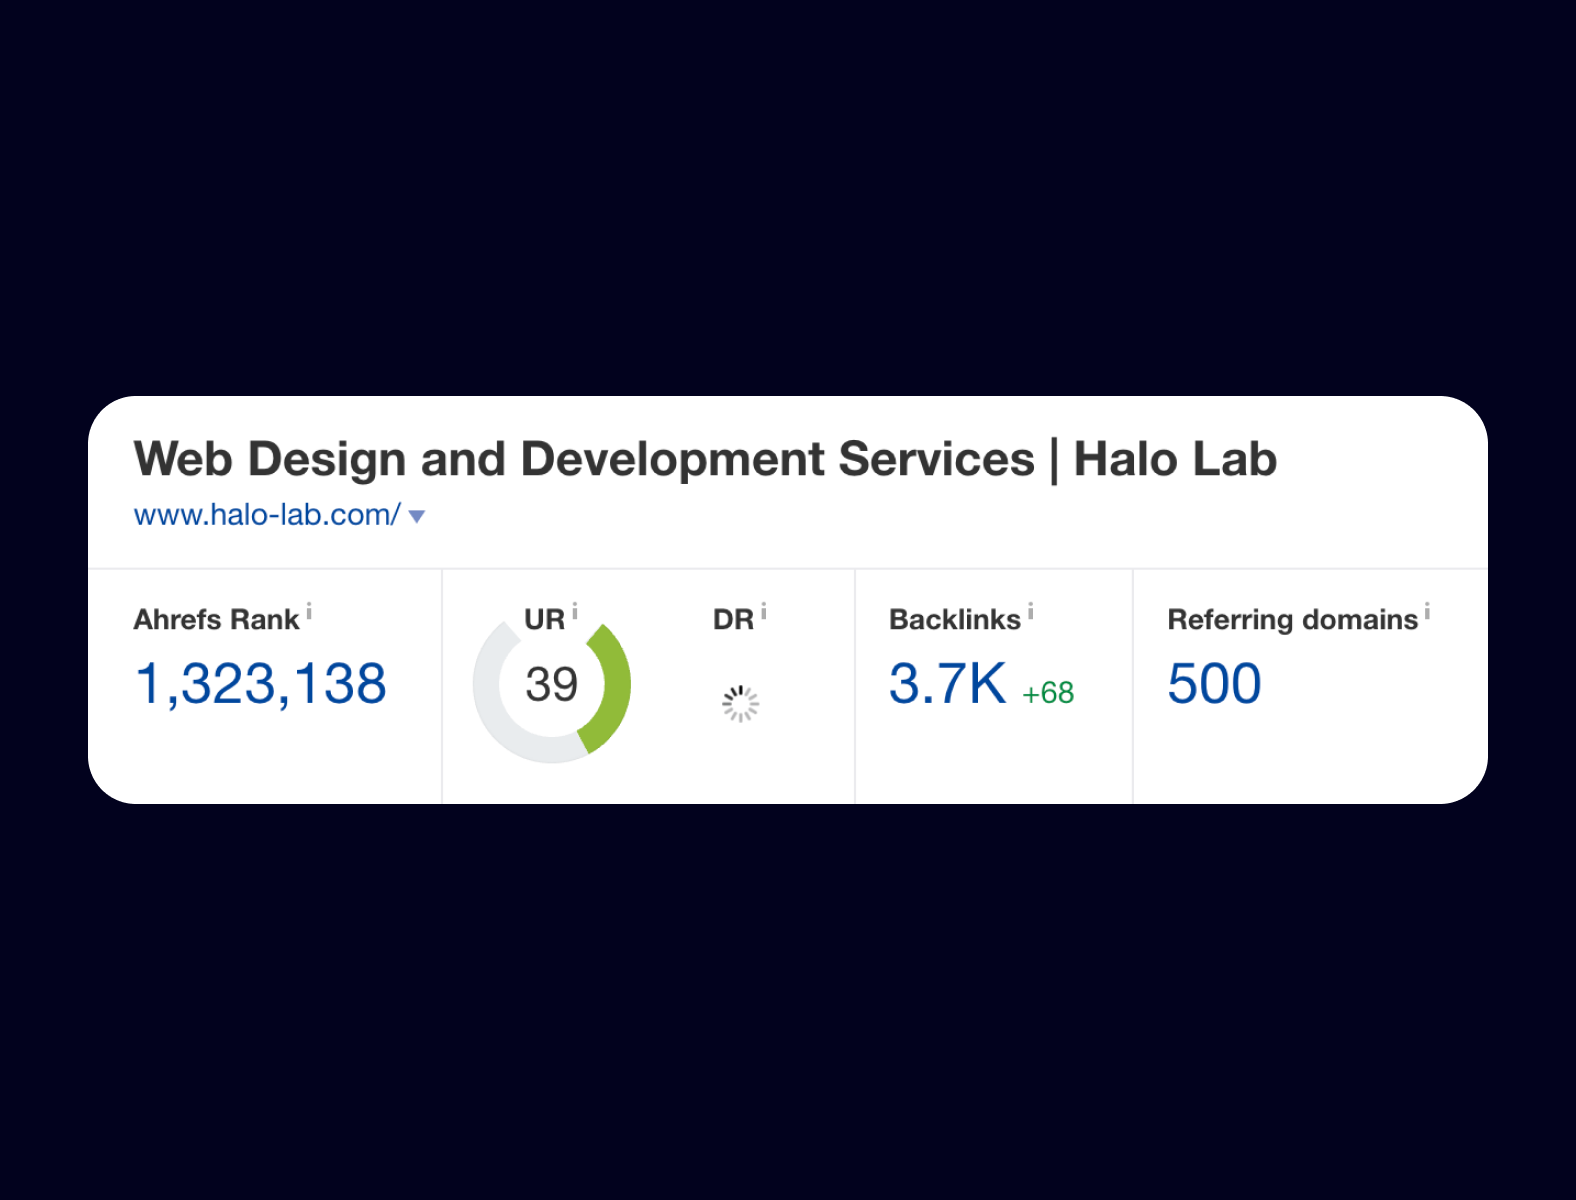Image resolution: width=1576 pixels, height=1200 pixels.
Task: Show the Ahrefs Rank info tooltip icon
Action: coord(309,611)
